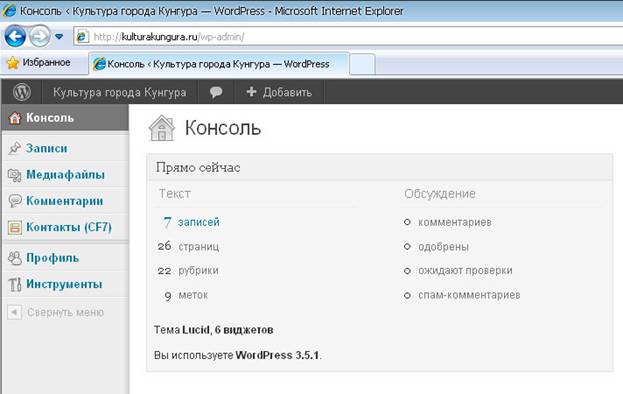Image resolution: width=623 pixels, height=394 pixels.
Task: Open Культура города Кунгура site link
Action: coord(120,92)
